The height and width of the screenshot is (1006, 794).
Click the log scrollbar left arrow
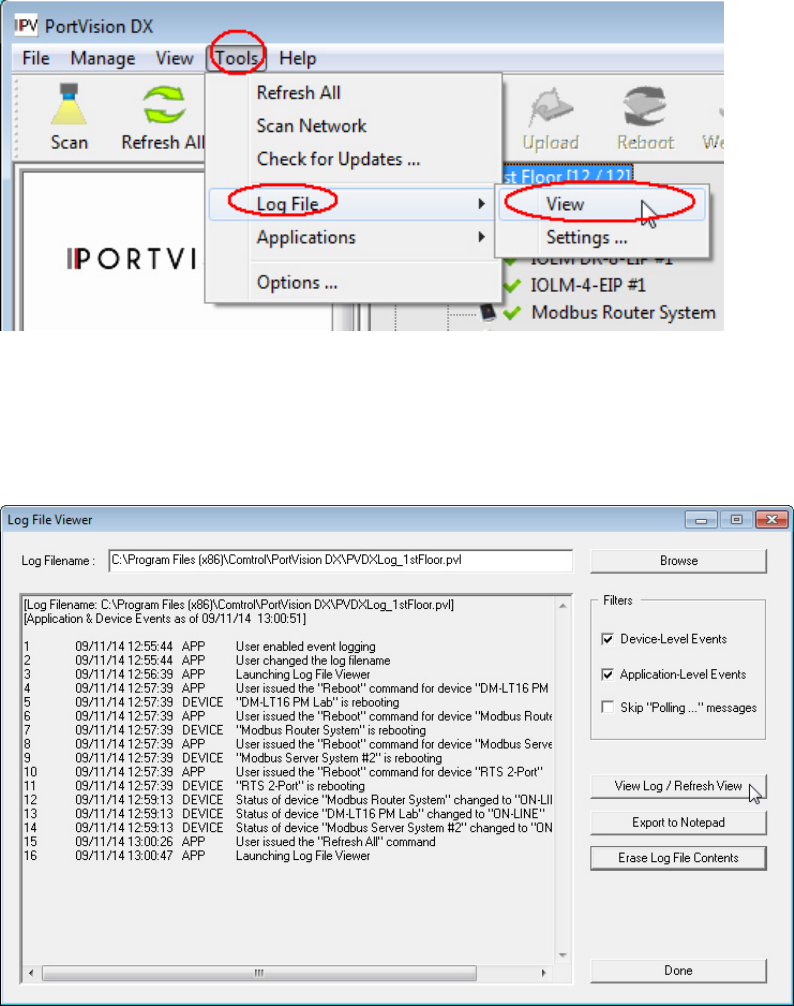pos(31,973)
